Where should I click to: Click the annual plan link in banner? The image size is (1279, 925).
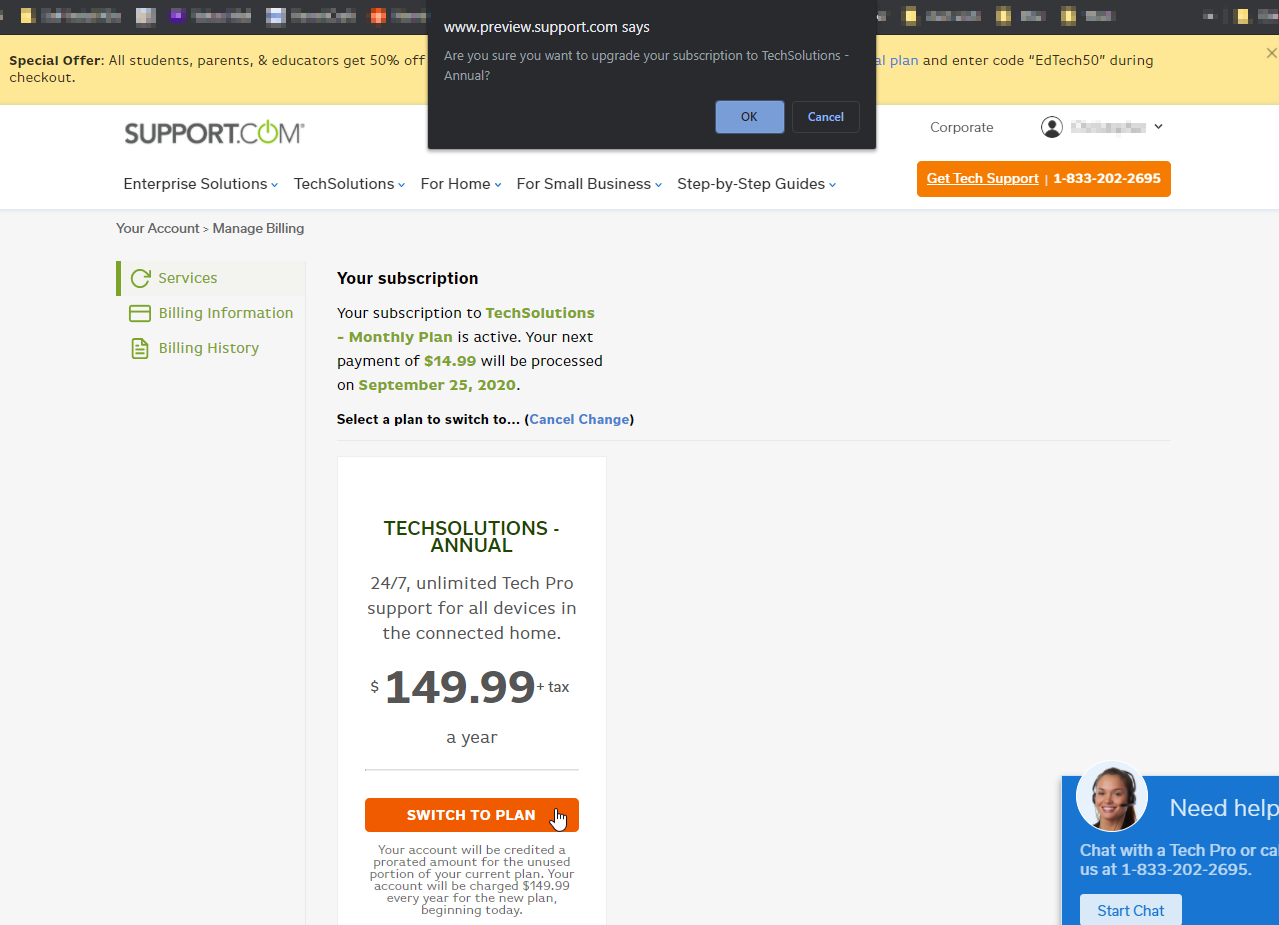tap(897, 60)
